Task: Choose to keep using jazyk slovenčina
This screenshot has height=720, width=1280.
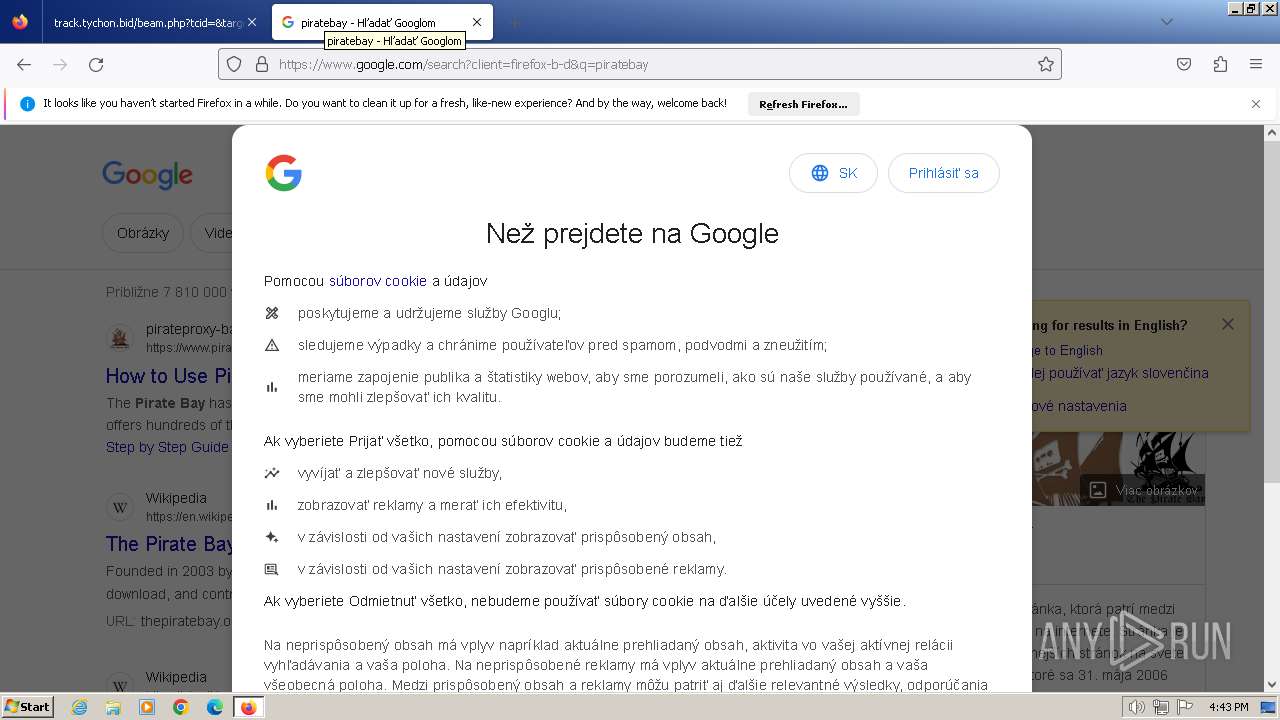Action: pyautogui.click(x=1120, y=373)
